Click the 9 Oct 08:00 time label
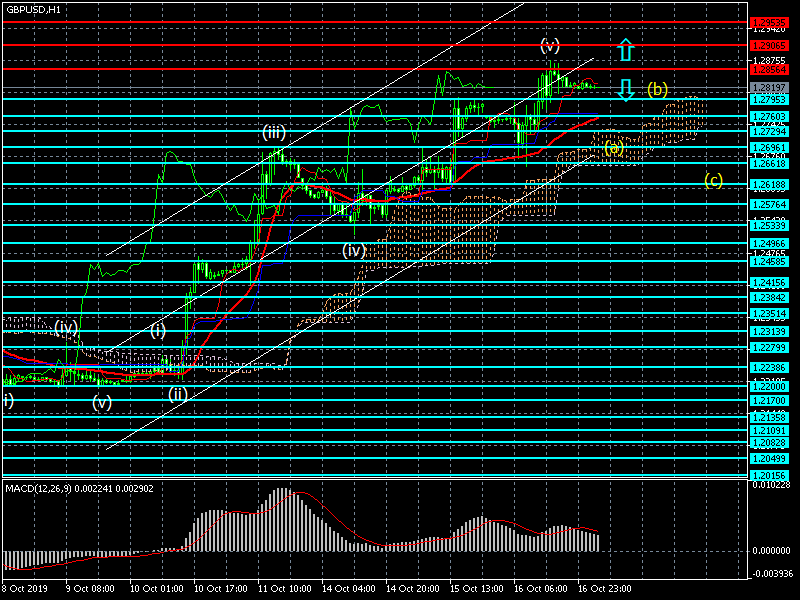Screen dimensions: 800x600 click(x=91, y=588)
